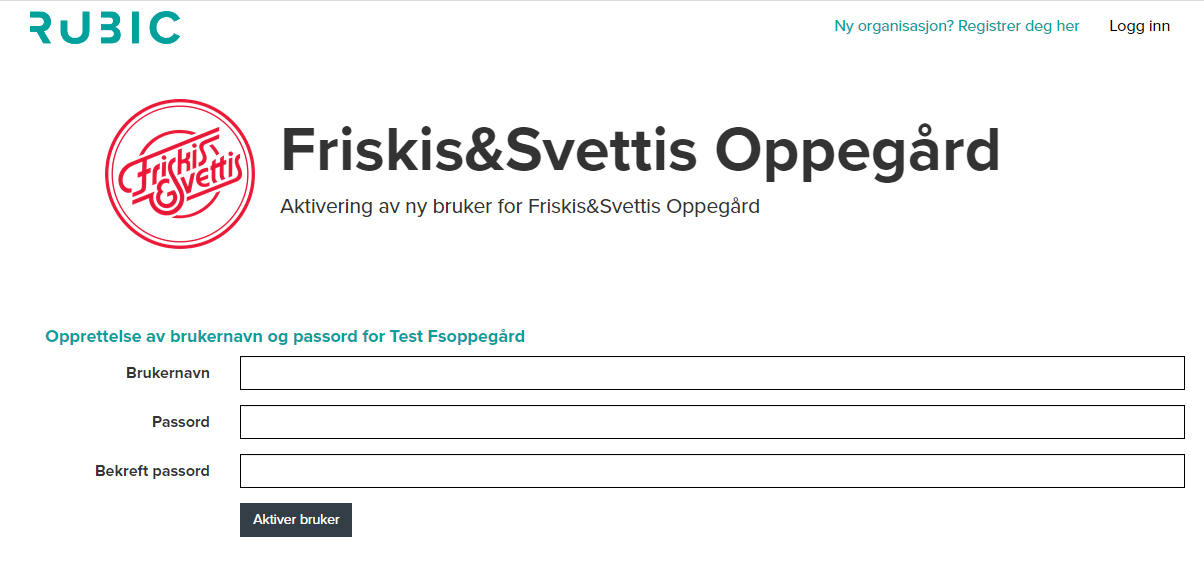Click the word "Oppegård" in the large title
Screen dimensions: 1204x564
click(x=857, y=150)
